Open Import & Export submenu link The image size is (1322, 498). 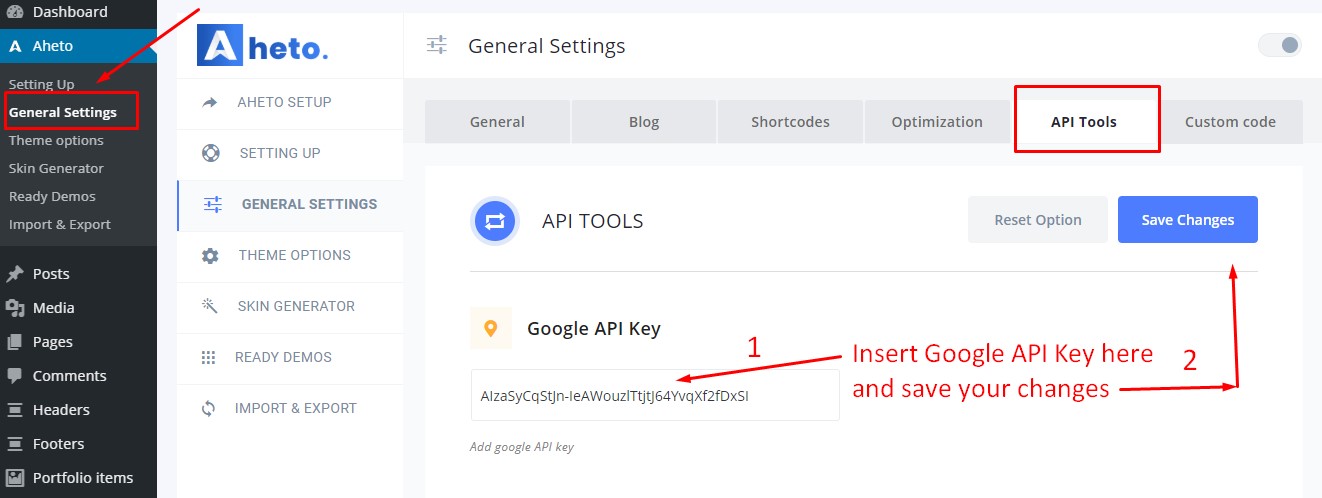point(60,224)
